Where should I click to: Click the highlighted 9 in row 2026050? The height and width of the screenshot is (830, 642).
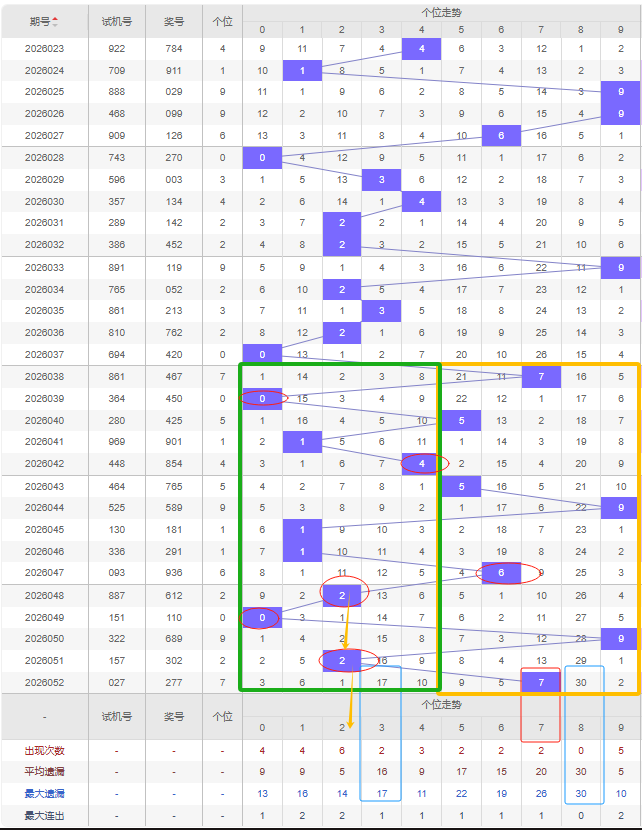tap(620, 638)
